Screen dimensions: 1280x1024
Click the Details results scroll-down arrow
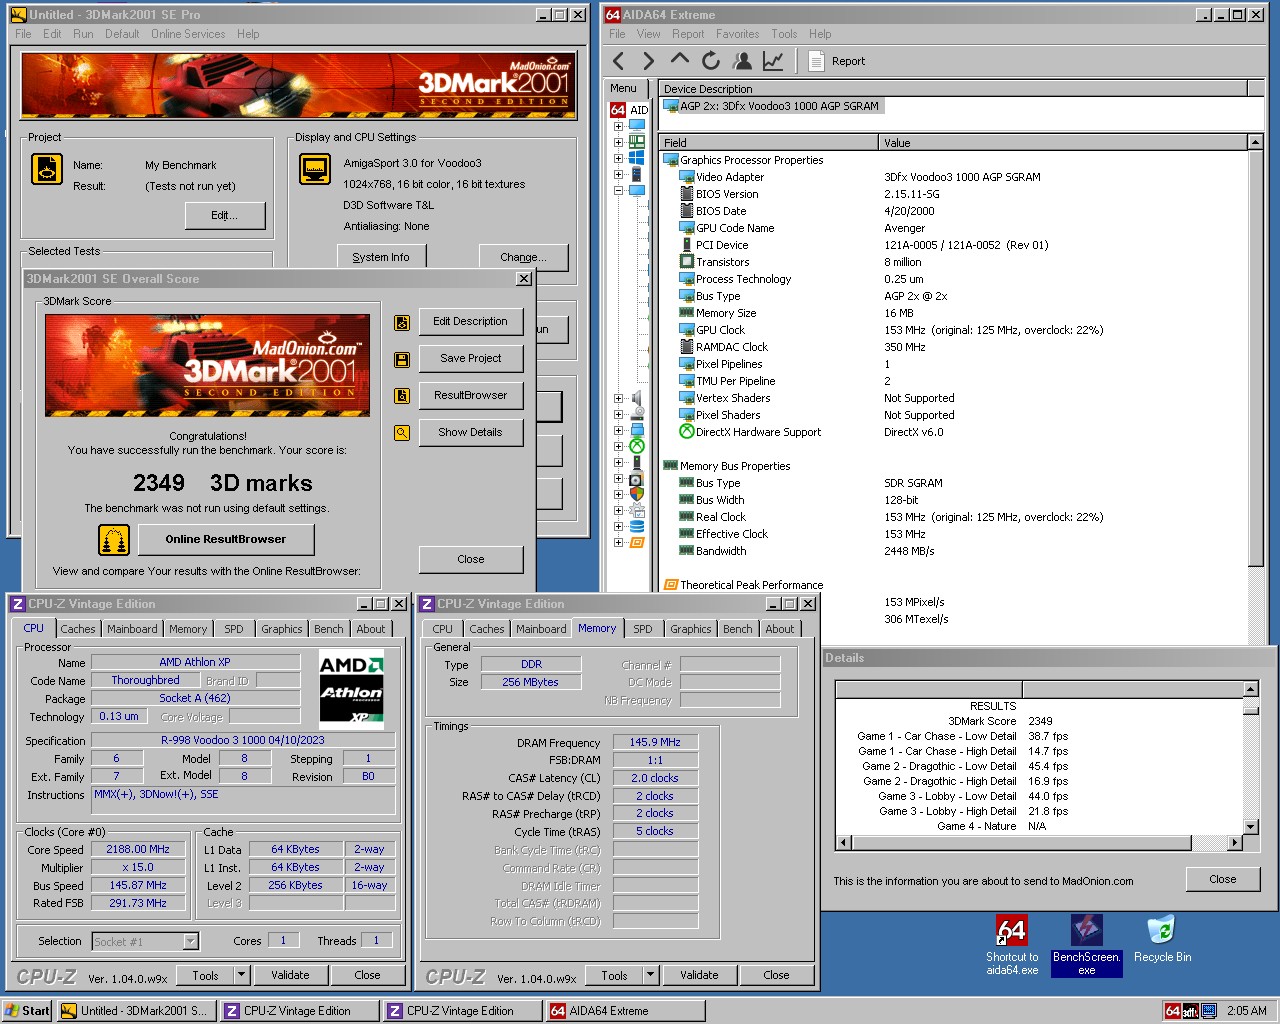(x=1250, y=827)
